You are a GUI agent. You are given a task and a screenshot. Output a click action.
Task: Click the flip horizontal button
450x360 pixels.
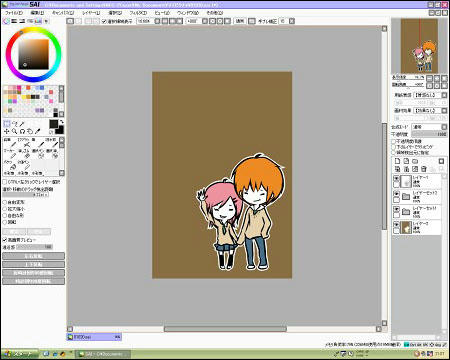(x=33, y=256)
